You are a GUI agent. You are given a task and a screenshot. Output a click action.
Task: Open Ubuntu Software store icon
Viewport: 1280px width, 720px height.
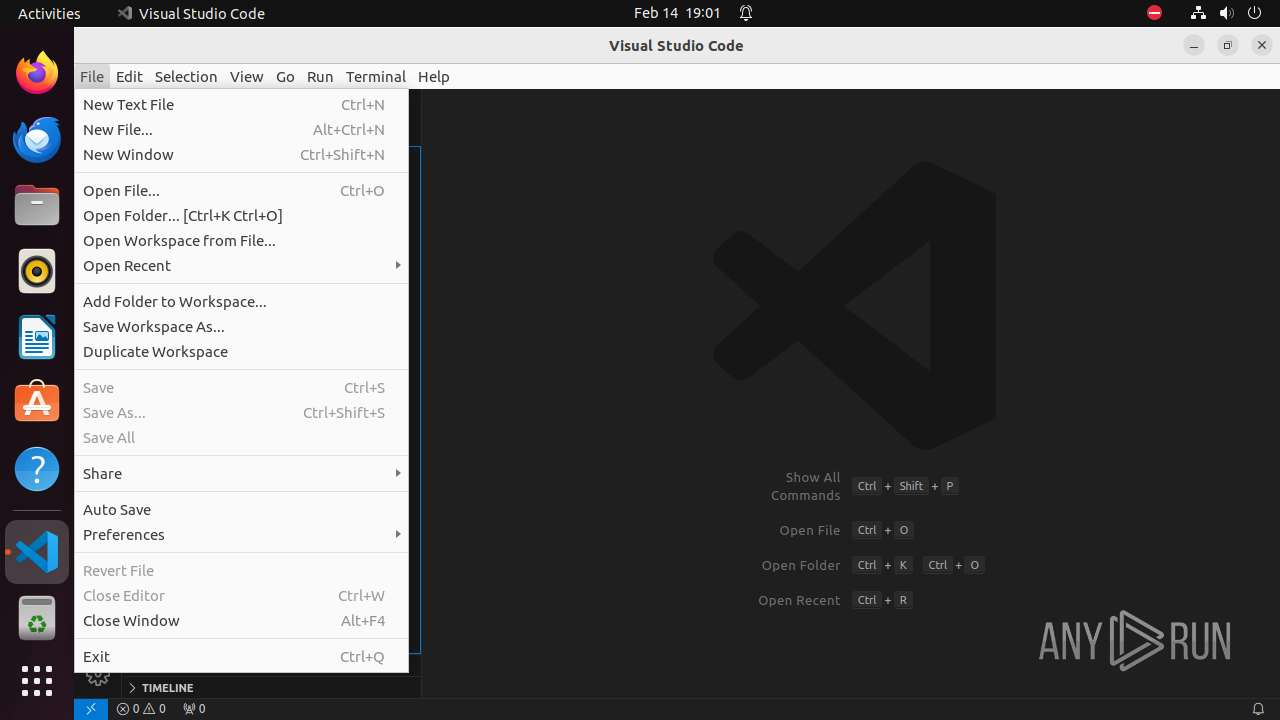37,402
